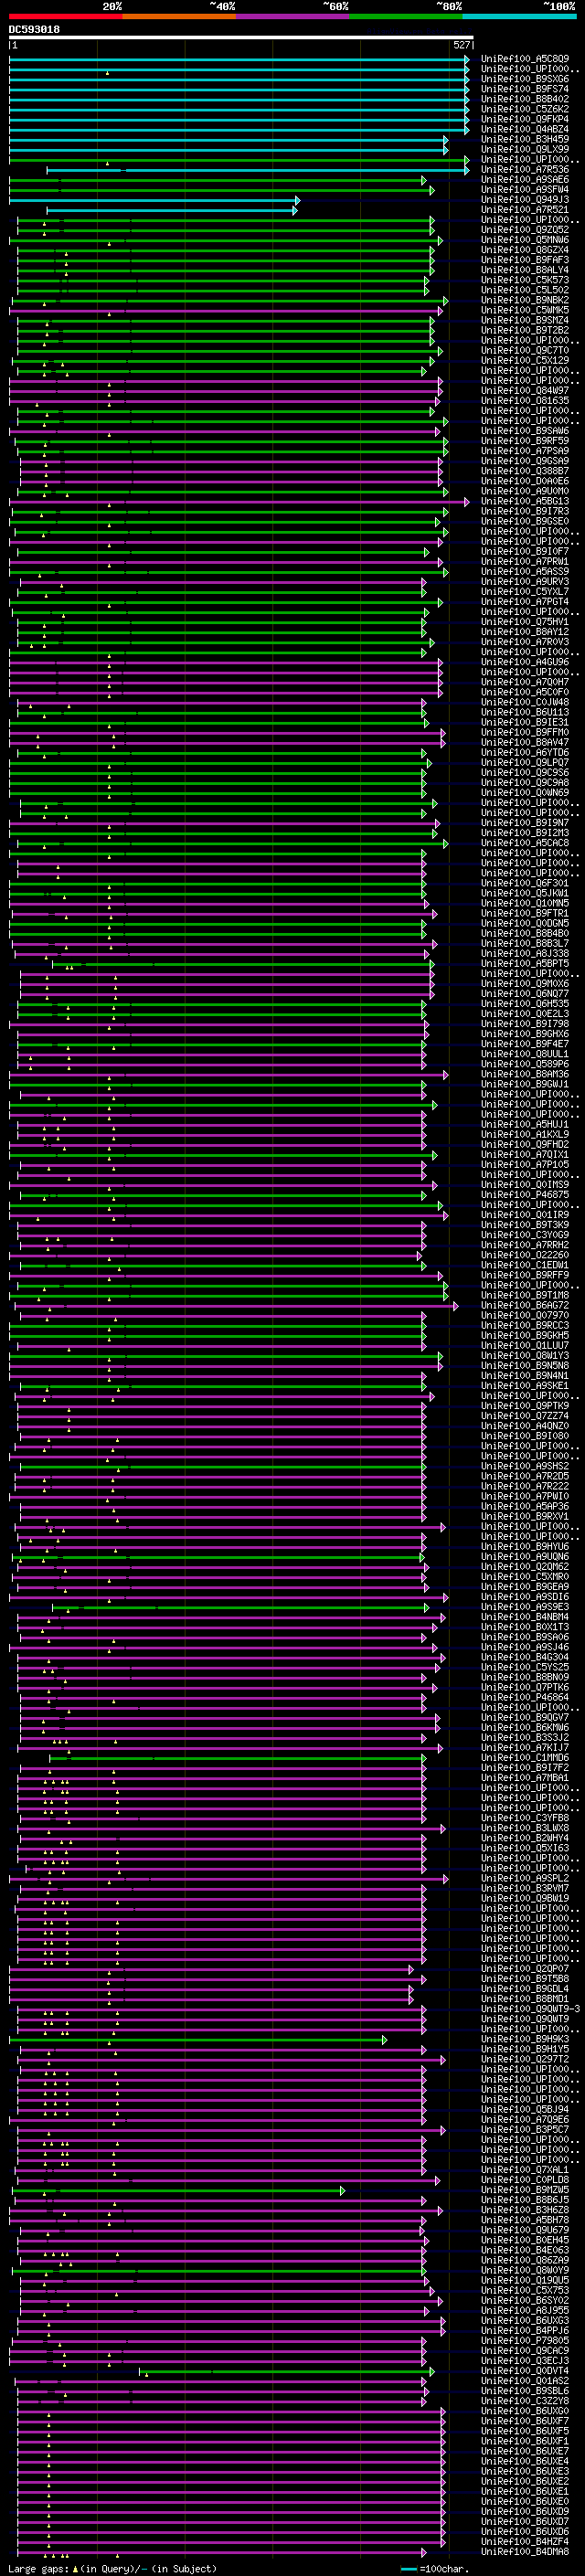Select hit label UniRef100_Q0WN69
The width and height of the screenshot is (585, 2576).
525,793
